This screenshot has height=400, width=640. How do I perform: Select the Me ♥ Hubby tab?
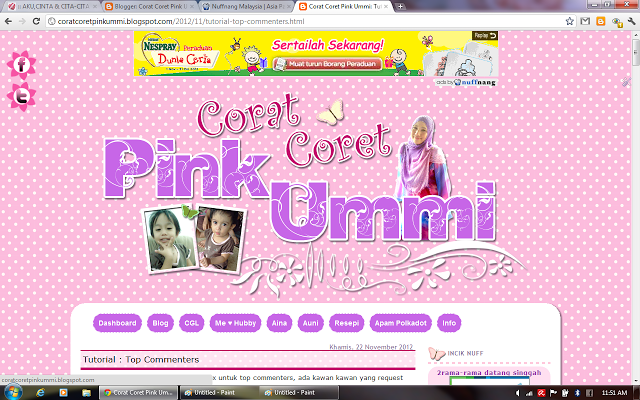(235, 324)
